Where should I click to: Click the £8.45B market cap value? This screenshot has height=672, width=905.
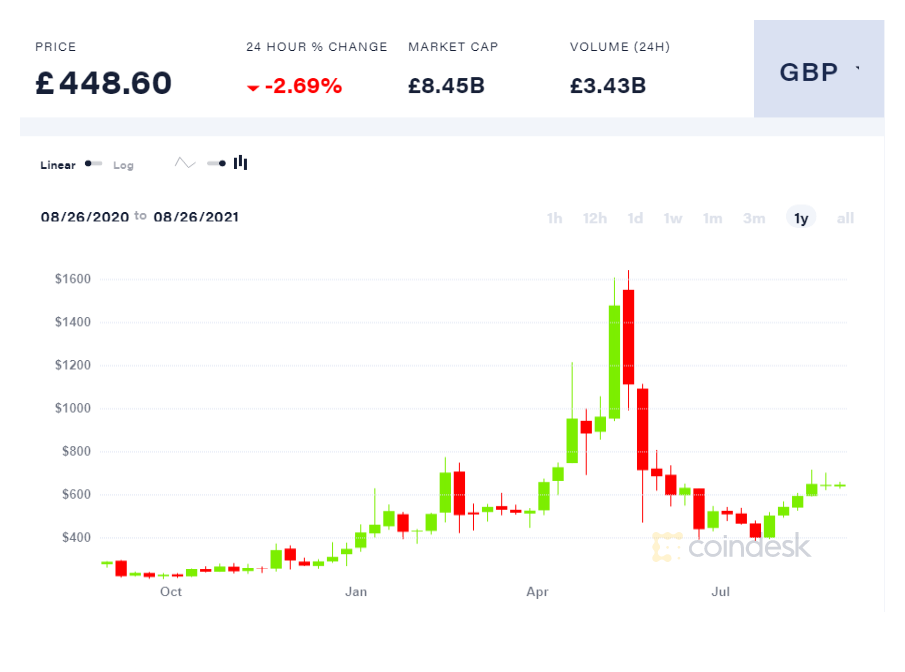[x=446, y=86]
